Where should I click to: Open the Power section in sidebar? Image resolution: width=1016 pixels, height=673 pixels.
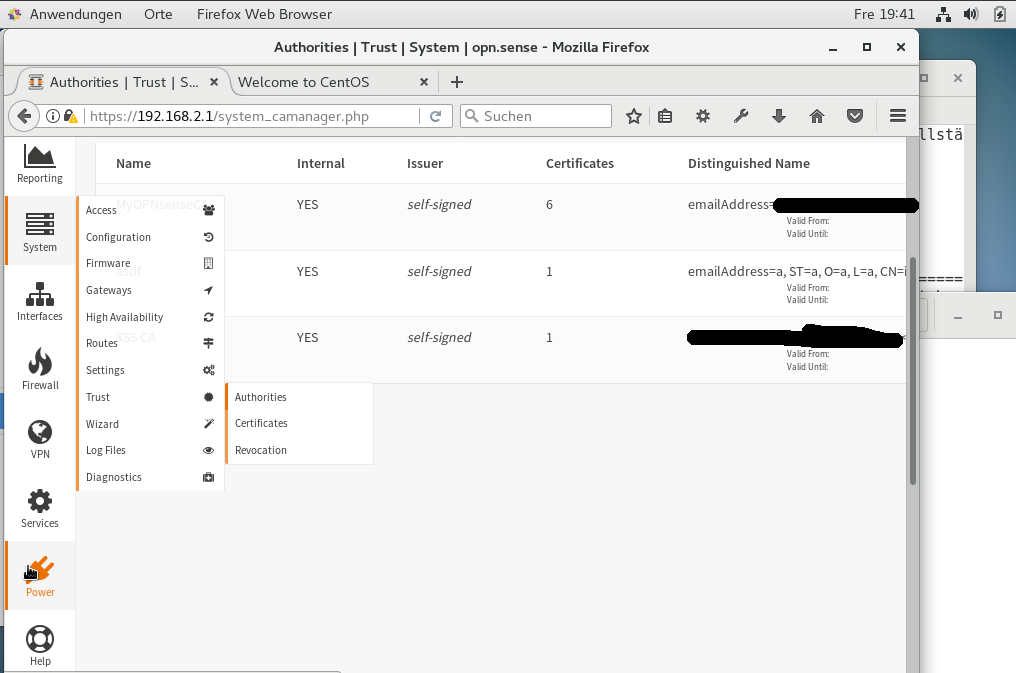[x=40, y=576]
